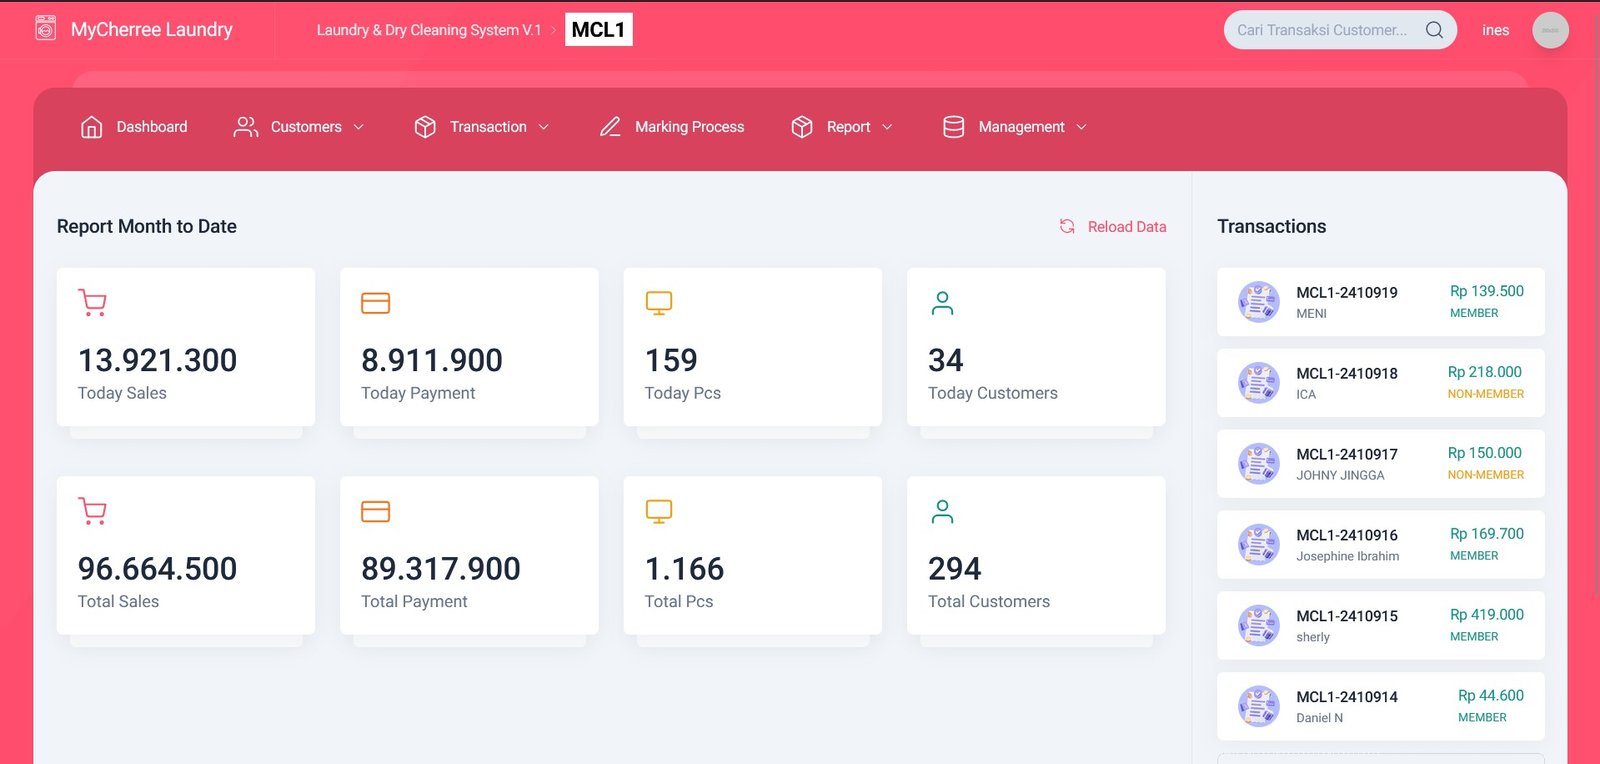Click the search magnifier icon

pos(1434,30)
